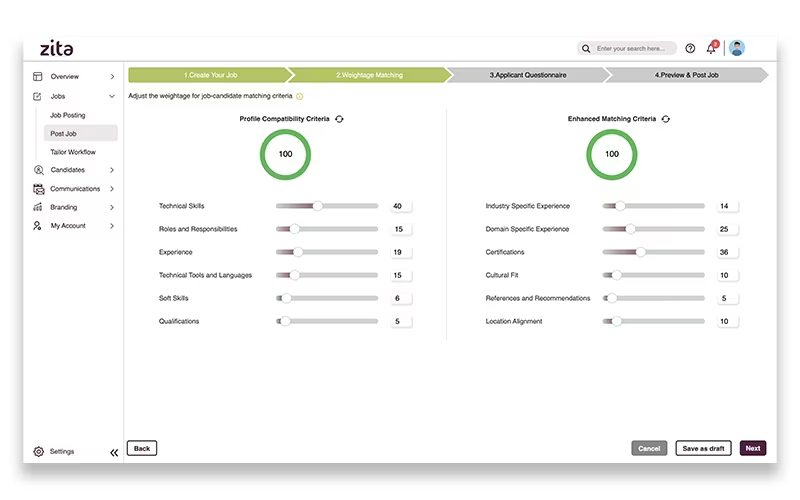Reset Enhanced Matching Criteria weights
Image resolution: width=800 pixels, height=500 pixels.
click(666, 119)
